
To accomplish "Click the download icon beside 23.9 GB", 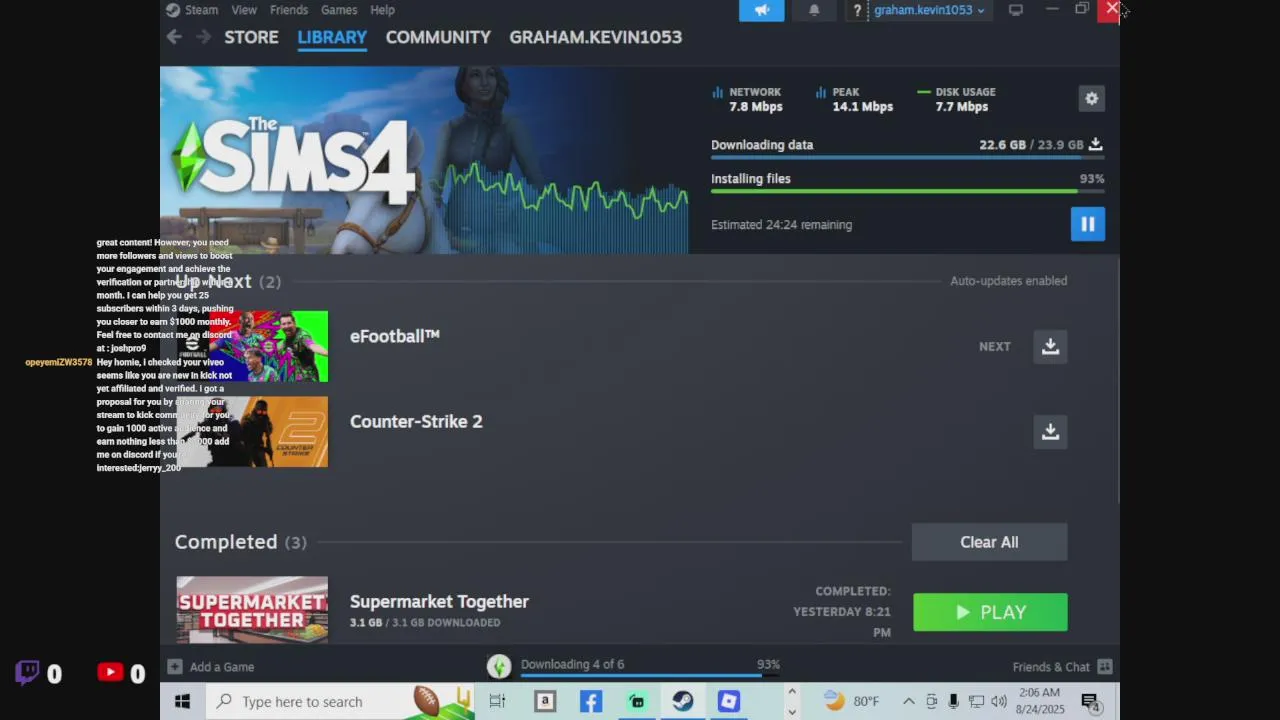I will tap(1096, 145).
